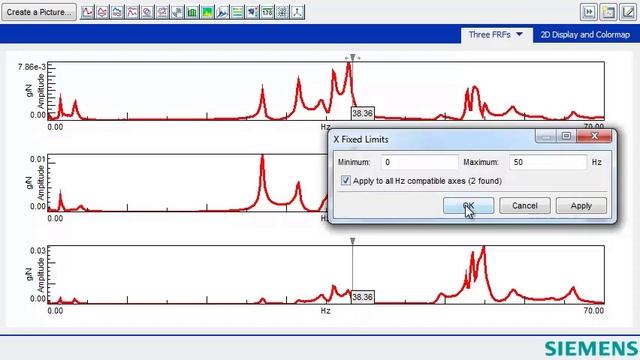Select the green horizontal lines display icon
Screen dimensions: 640x360
click(x=238, y=12)
